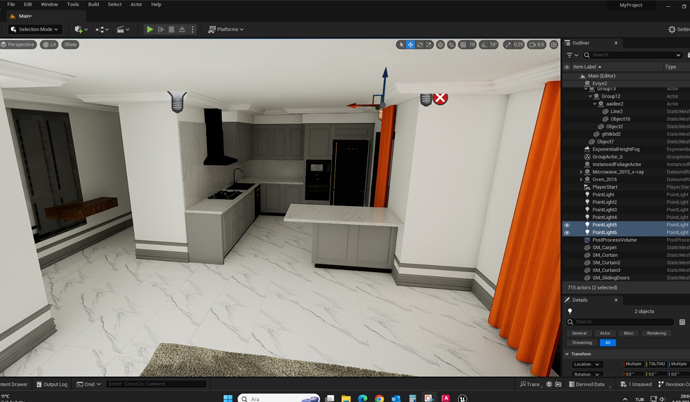Click the Add content quick-add icon
The height and width of the screenshot is (402, 690).
(x=80, y=30)
